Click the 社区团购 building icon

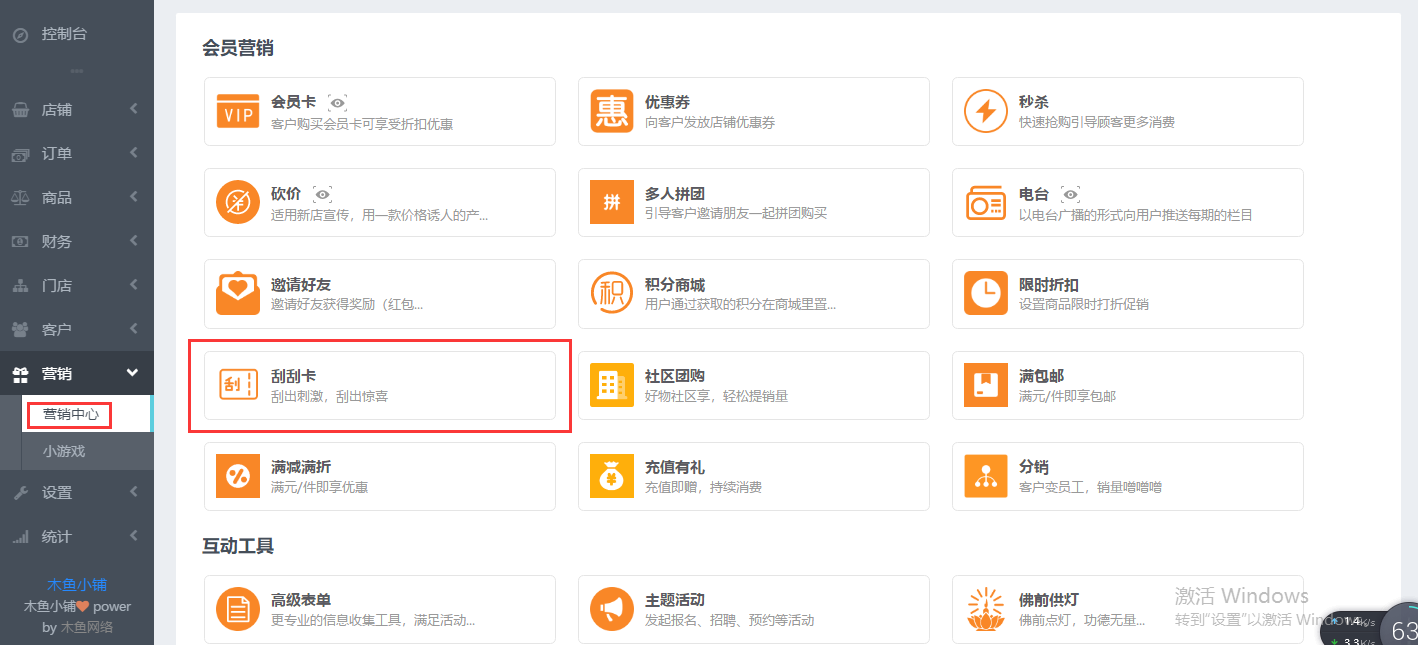coord(612,385)
